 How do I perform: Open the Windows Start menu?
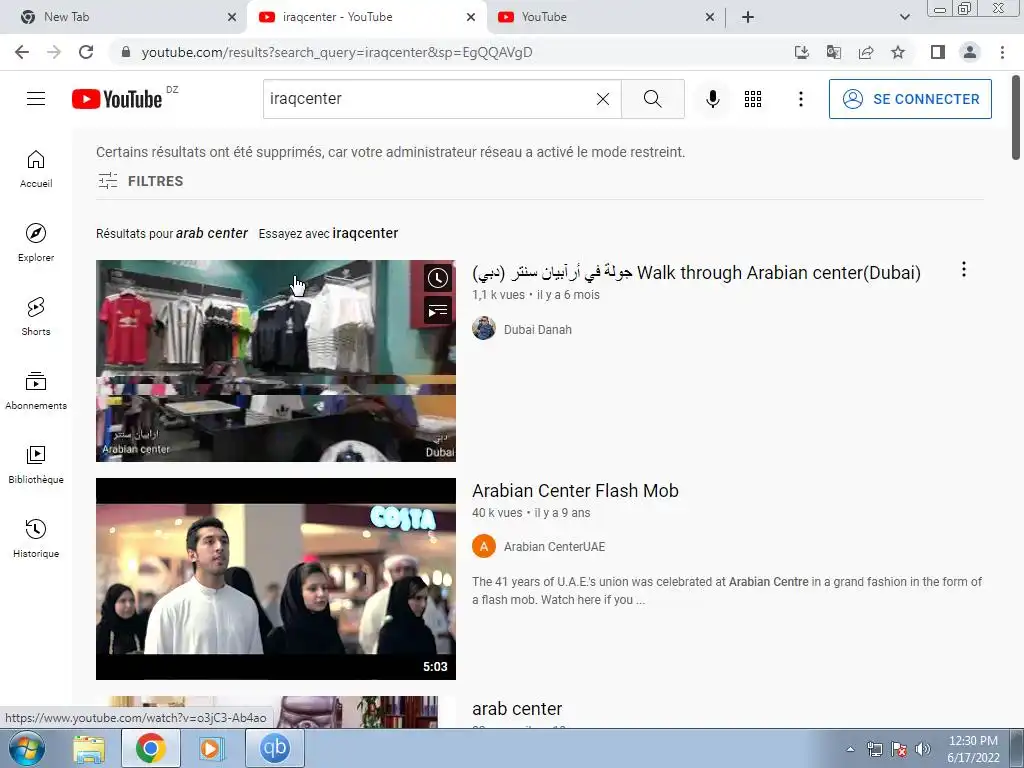27,748
